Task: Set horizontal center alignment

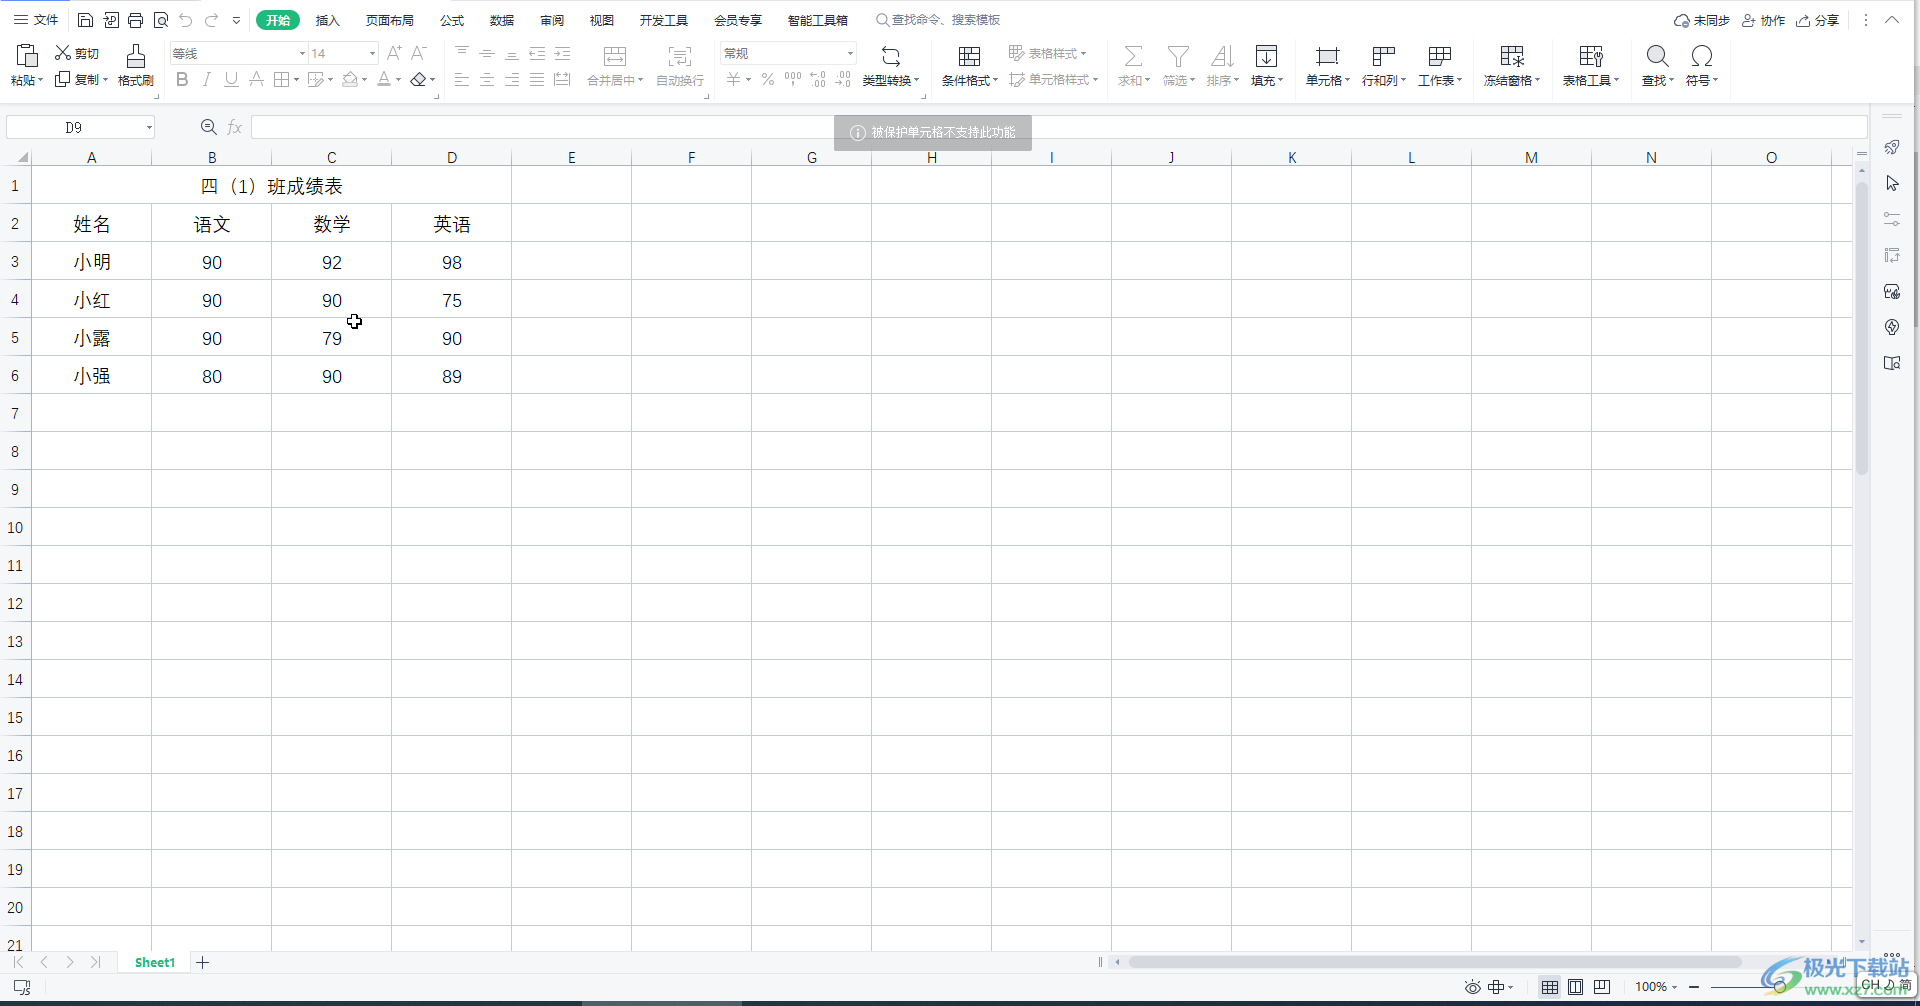Action: point(487,80)
